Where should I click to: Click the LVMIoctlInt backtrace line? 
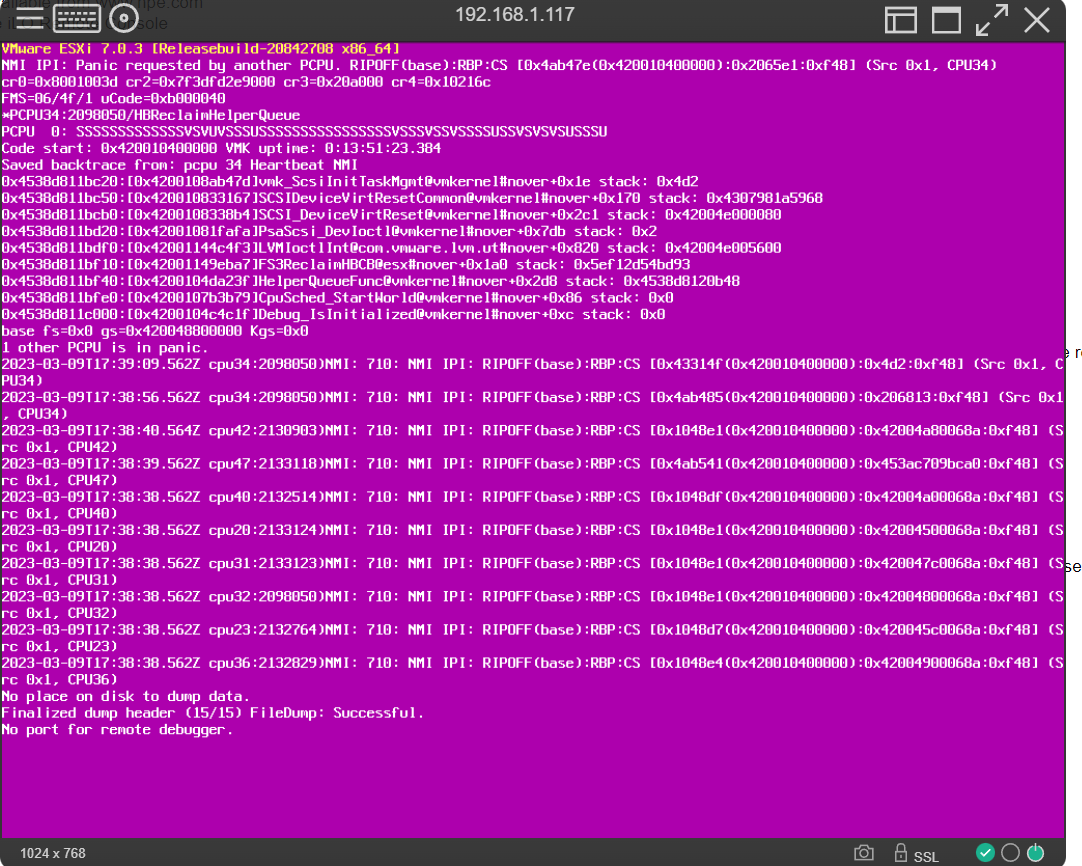[391, 248]
